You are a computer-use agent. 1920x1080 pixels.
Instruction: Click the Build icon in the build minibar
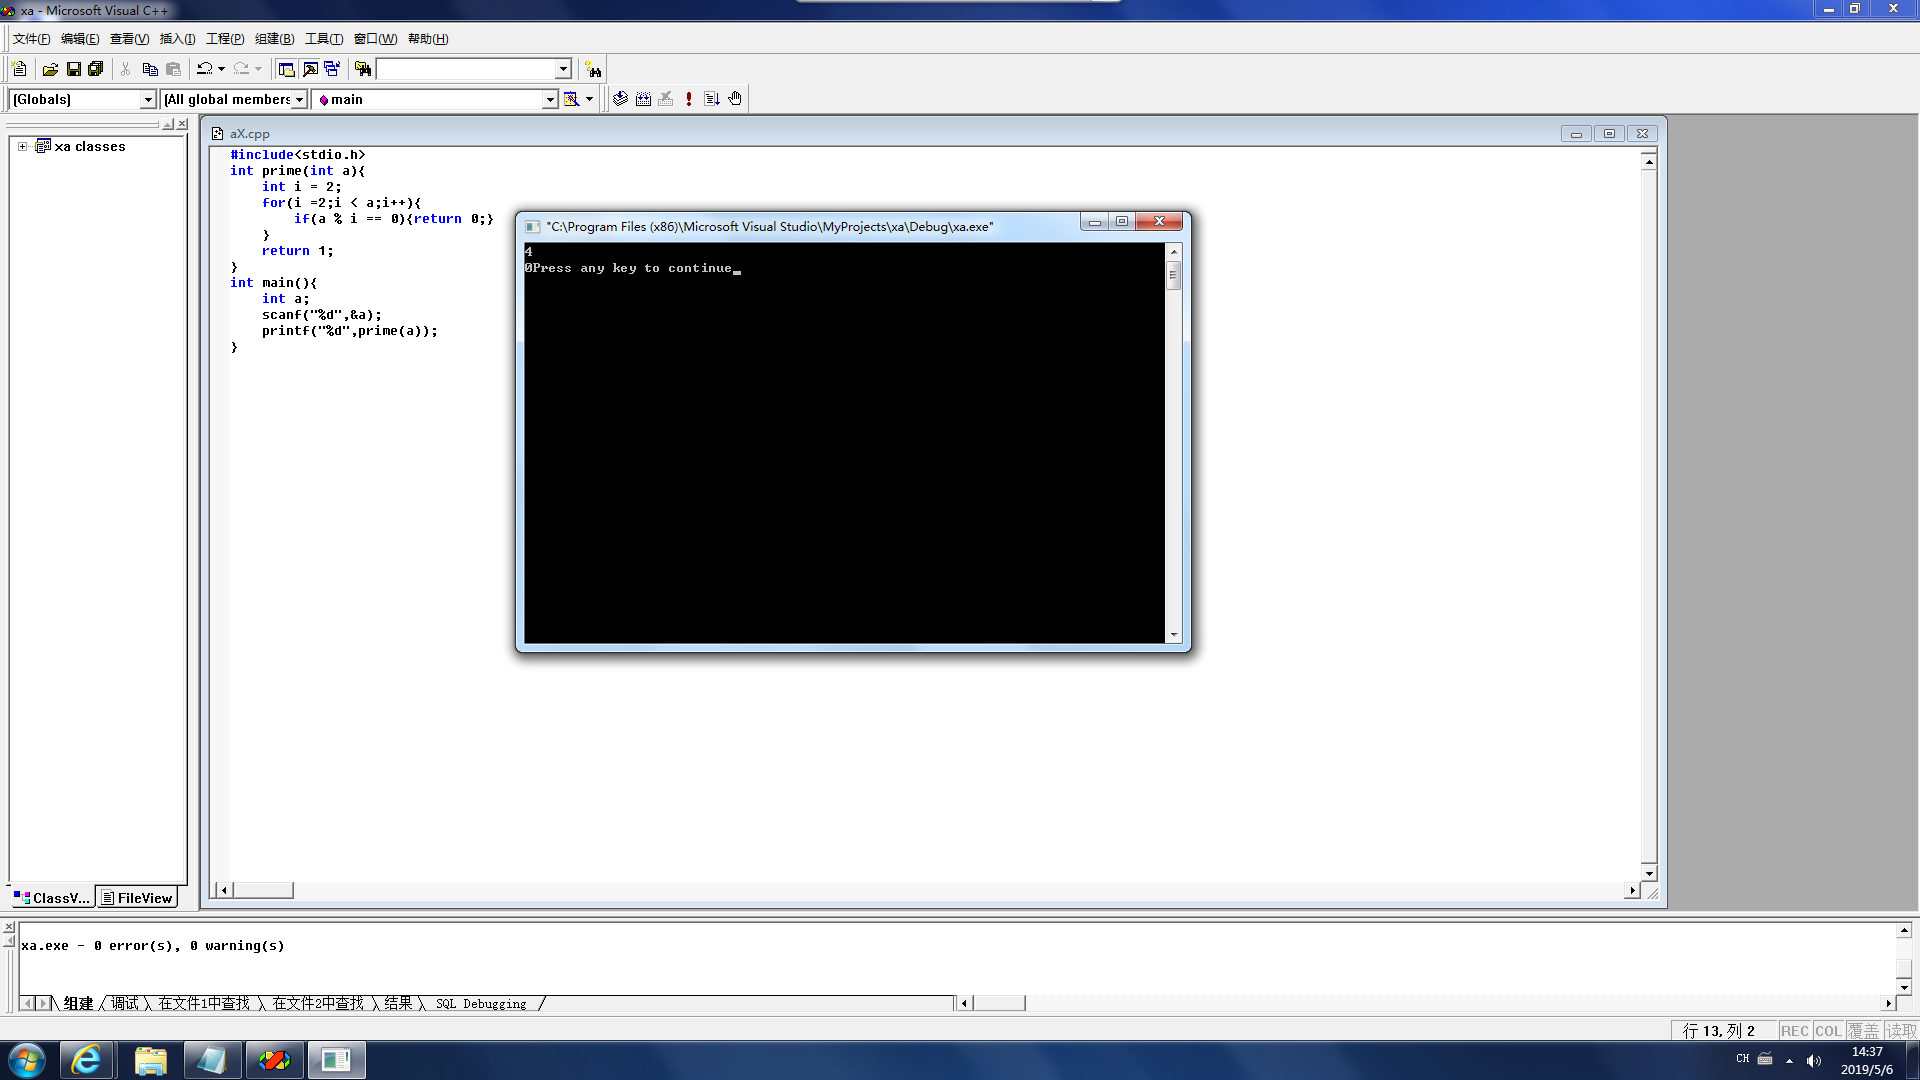(643, 99)
